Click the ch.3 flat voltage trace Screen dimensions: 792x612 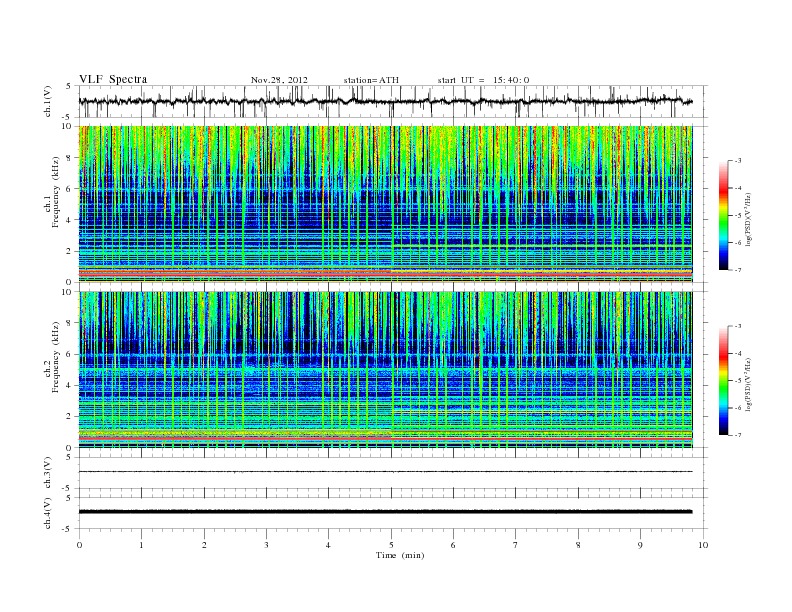385,472
